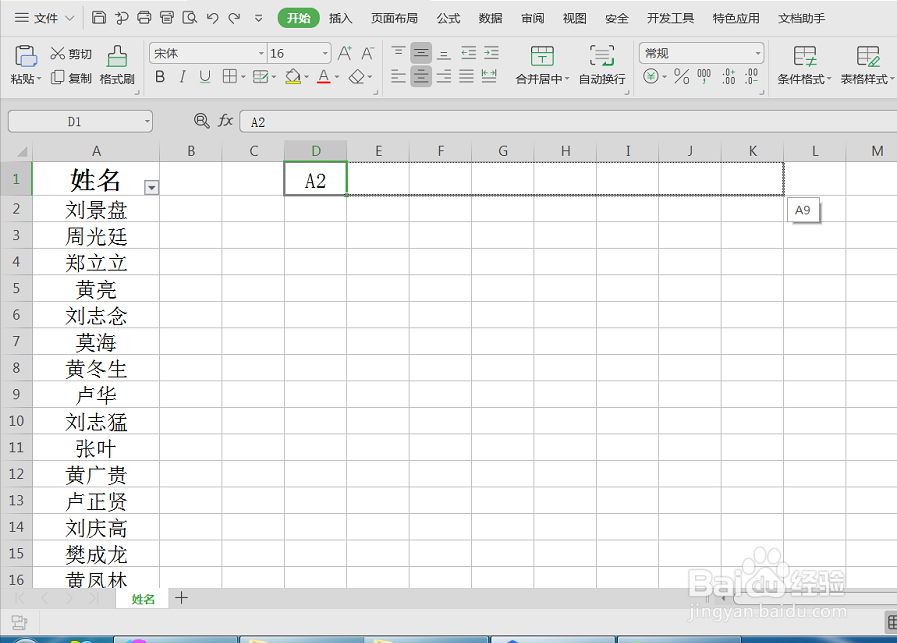The image size is (897, 643).
Task: Click 自动换行 wrap text button
Action: point(602,65)
